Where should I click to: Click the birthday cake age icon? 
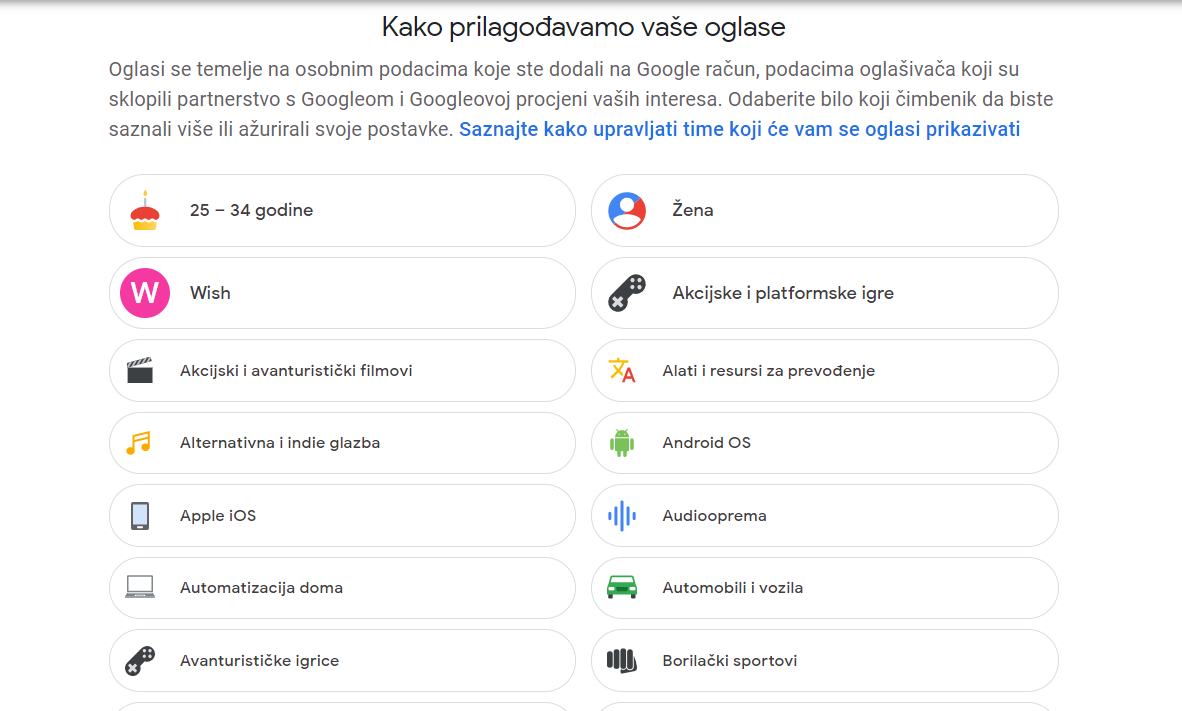[x=145, y=210]
